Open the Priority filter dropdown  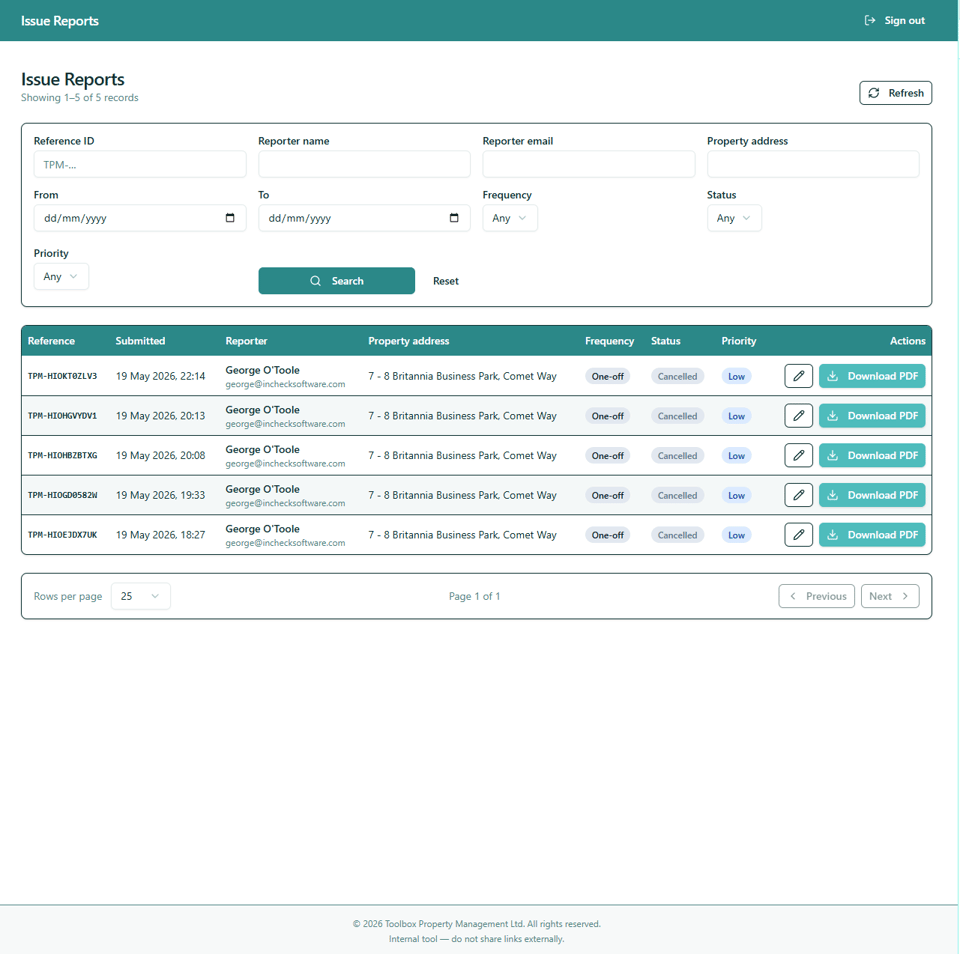pos(61,277)
